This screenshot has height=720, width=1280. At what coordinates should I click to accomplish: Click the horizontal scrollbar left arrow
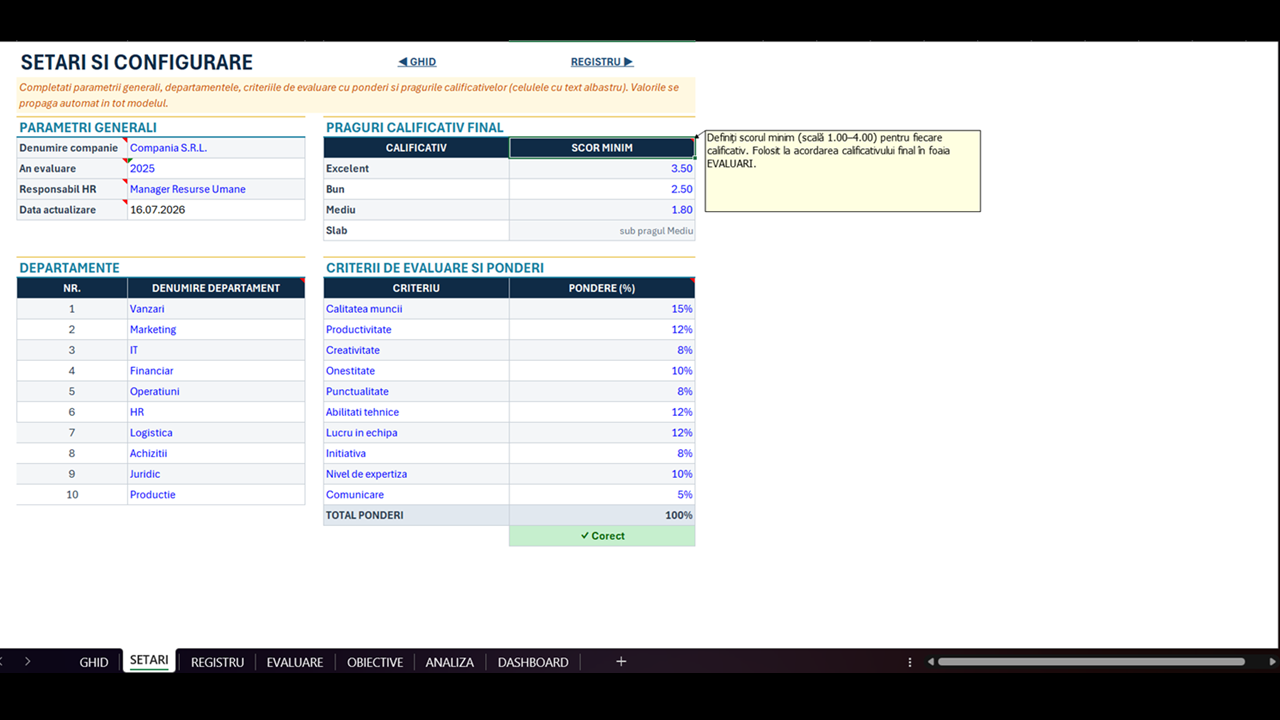coord(931,662)
